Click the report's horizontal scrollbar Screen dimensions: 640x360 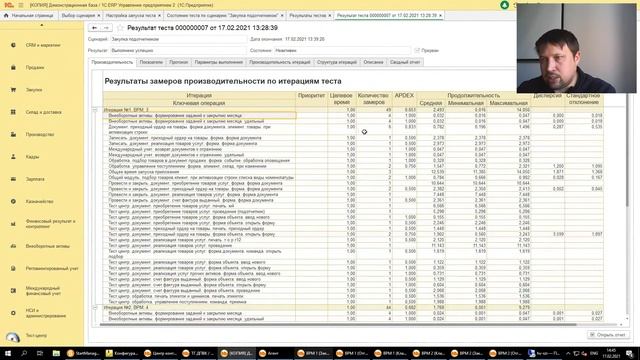[338, 325]
